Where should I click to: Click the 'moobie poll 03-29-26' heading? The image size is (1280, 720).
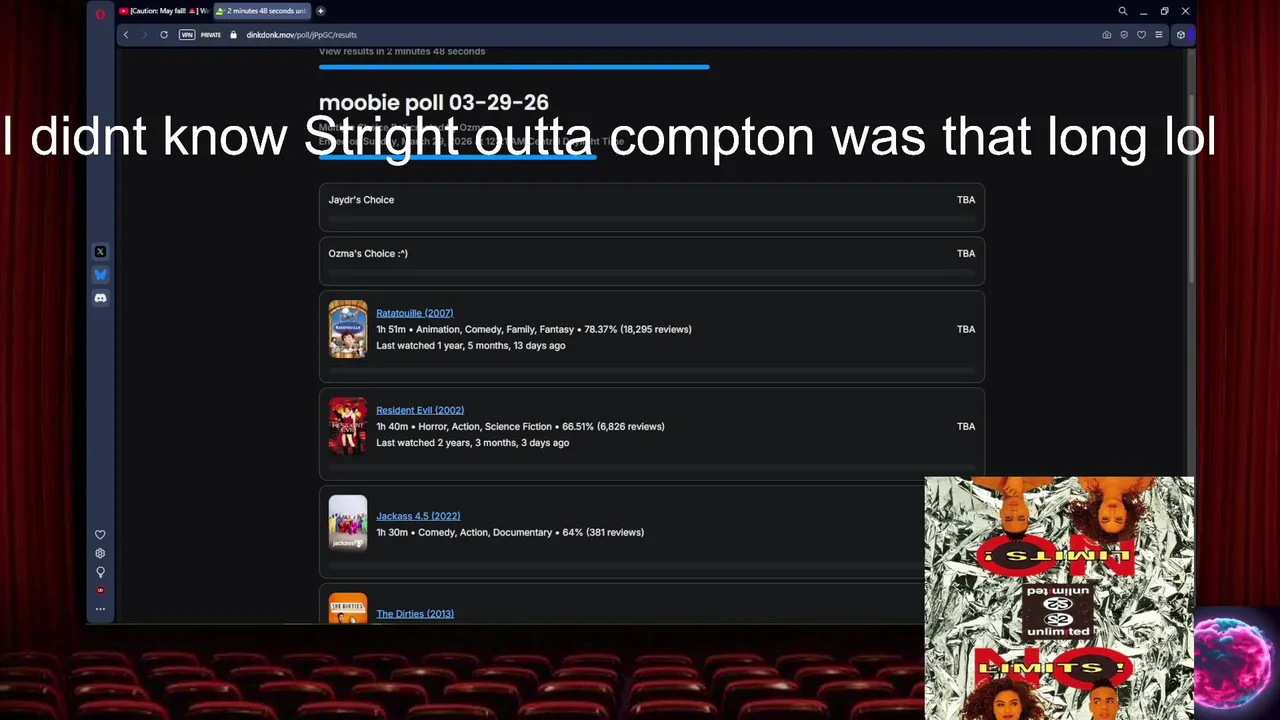point(433,103)
